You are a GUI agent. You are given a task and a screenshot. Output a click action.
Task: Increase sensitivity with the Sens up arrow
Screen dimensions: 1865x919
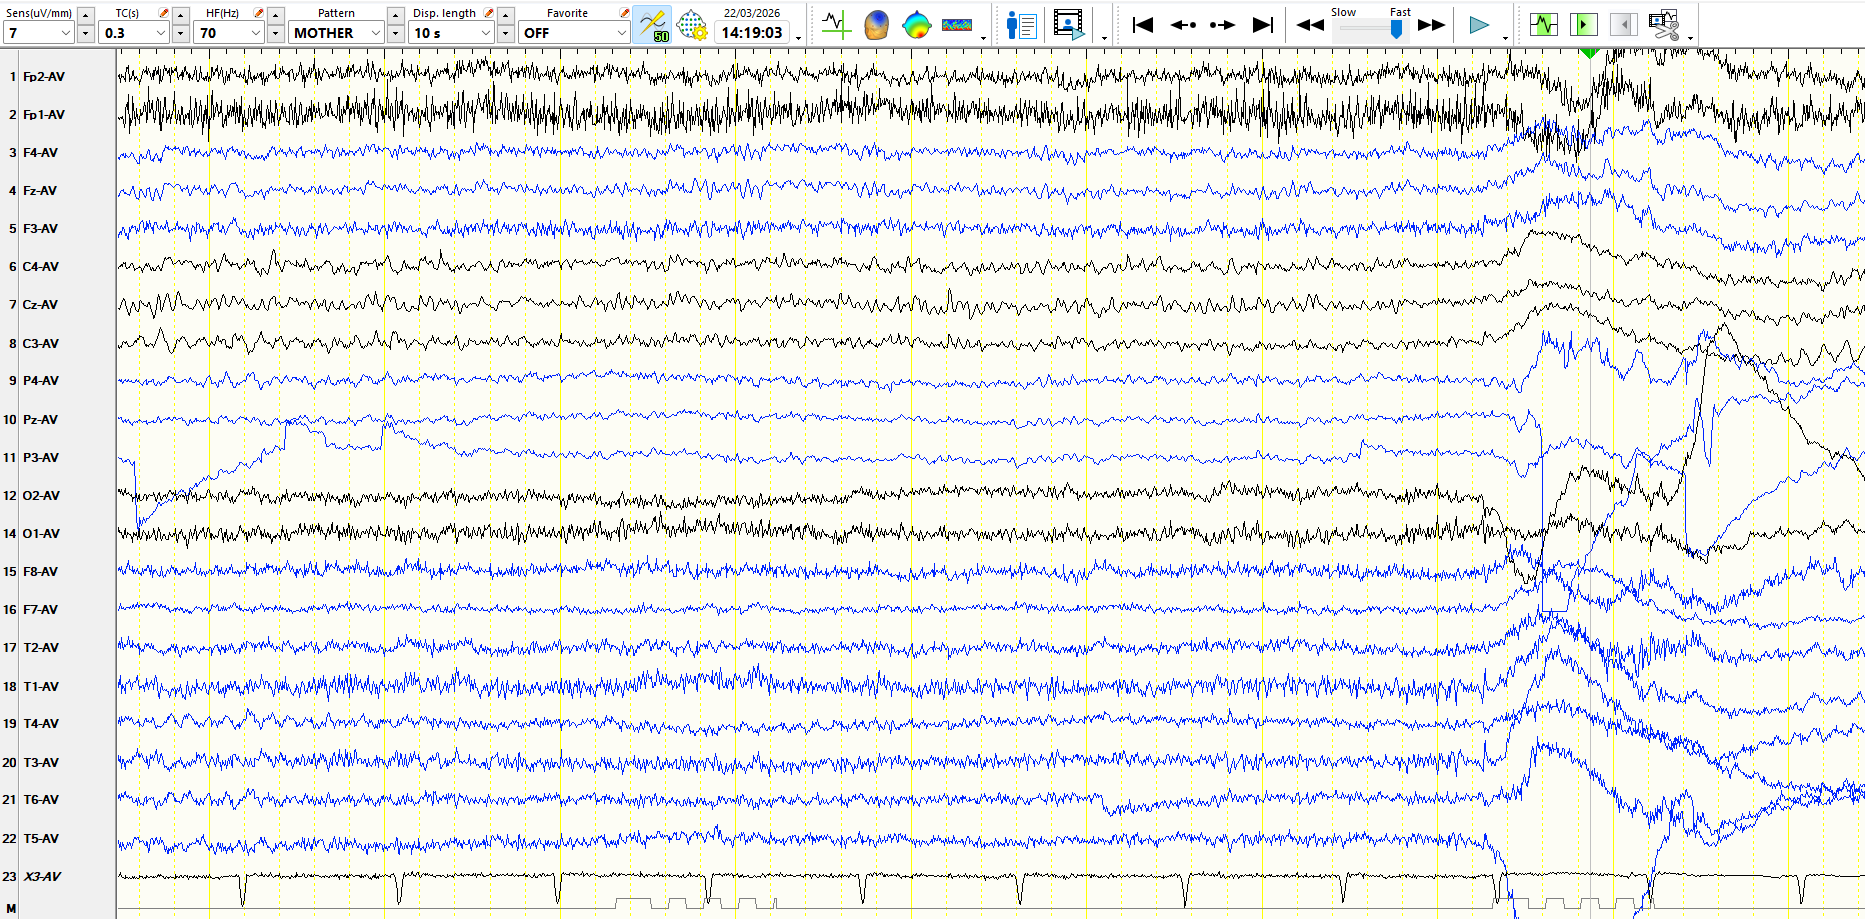(86, 15)
